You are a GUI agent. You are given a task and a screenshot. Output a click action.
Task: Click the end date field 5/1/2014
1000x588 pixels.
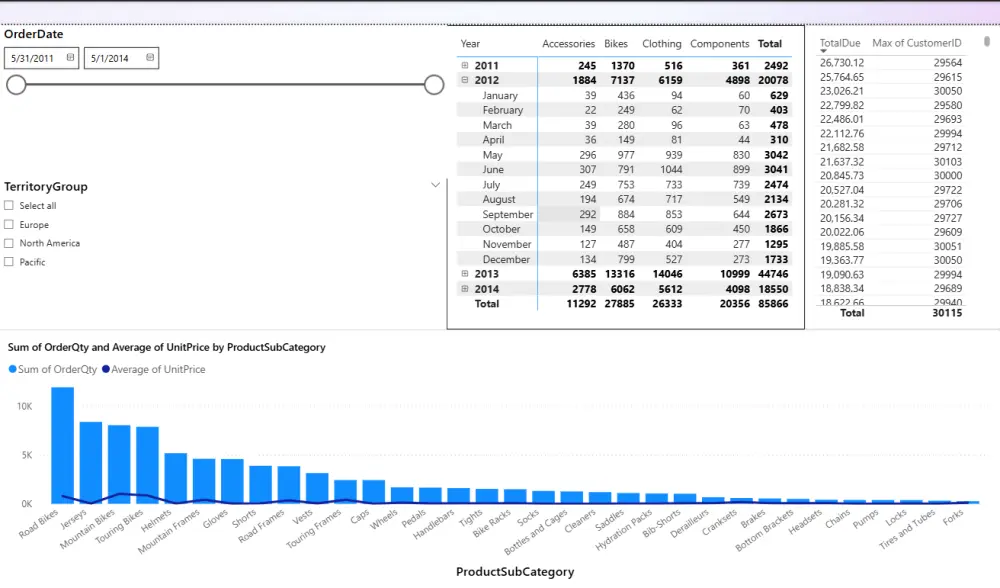pos(121,58)
